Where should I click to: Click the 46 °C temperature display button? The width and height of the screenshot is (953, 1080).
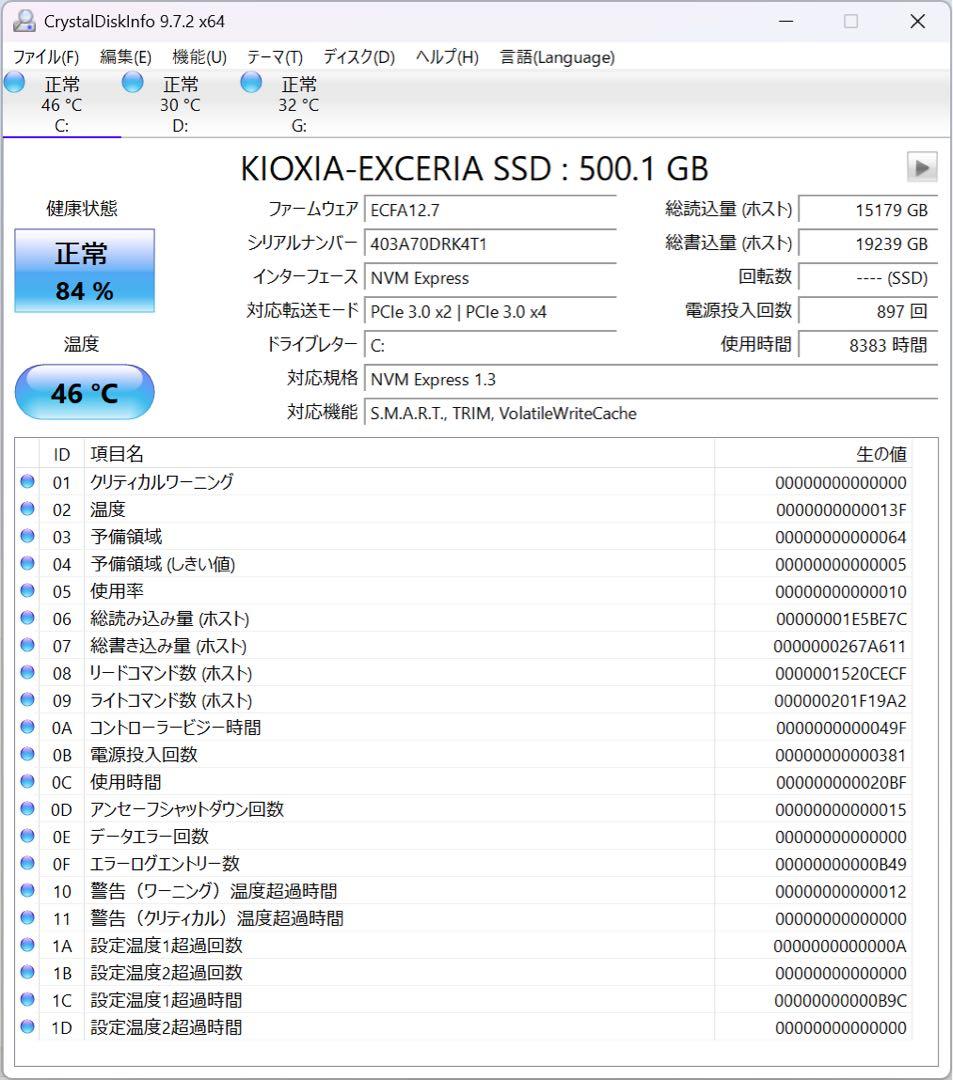[84, 392]
